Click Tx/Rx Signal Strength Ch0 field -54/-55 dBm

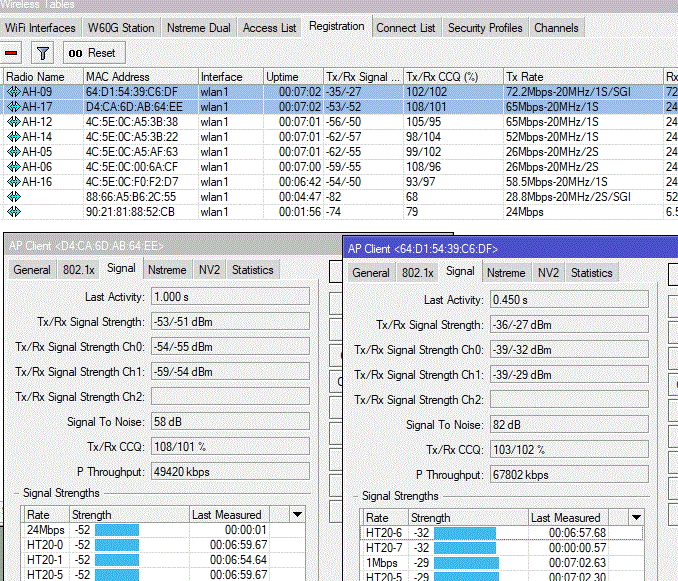point(230,347)
